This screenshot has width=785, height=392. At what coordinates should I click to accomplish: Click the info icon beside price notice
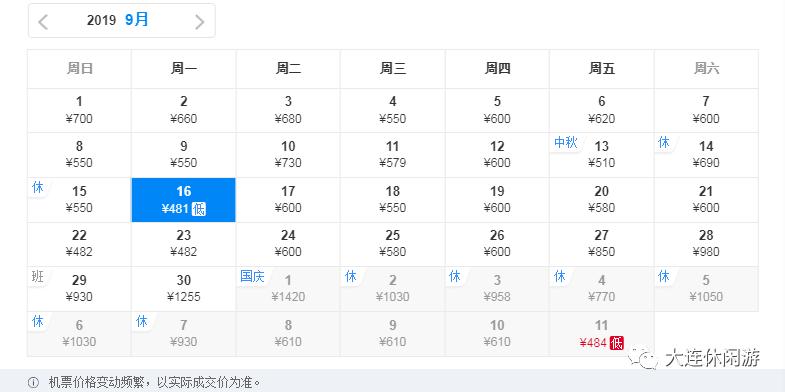tap(34, 383)
